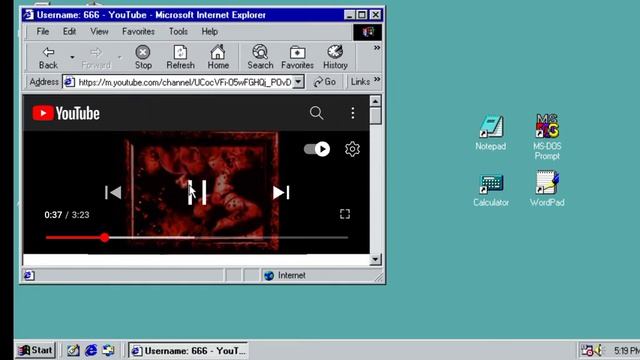Image resolution: width=640 pixels, height=360 pixels.
Task: Minimize the Internet Explorer window
Action: pos(349,15)
